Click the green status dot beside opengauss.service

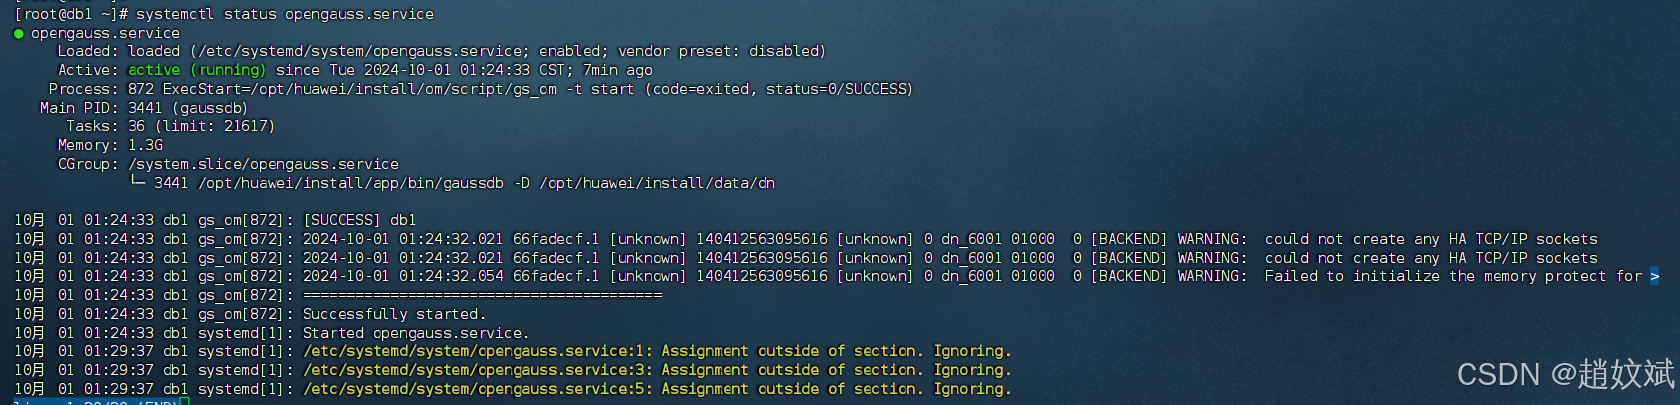click(18, 33)
